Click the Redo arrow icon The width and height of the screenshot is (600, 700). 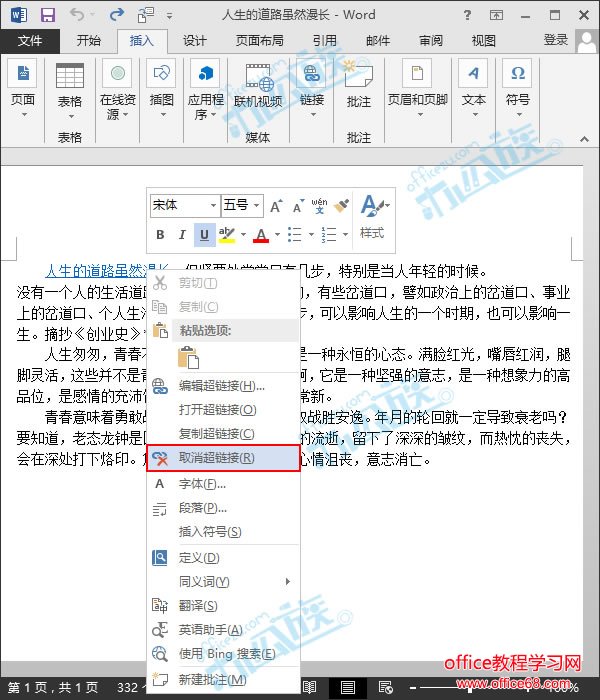(117, 15)
